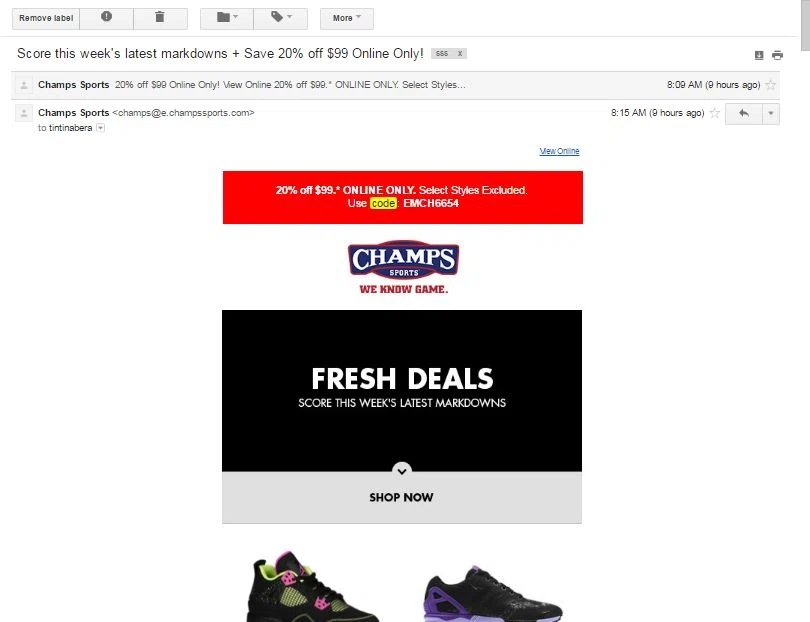
Task: Remove the sss label with its x
Action: (460, 54)
